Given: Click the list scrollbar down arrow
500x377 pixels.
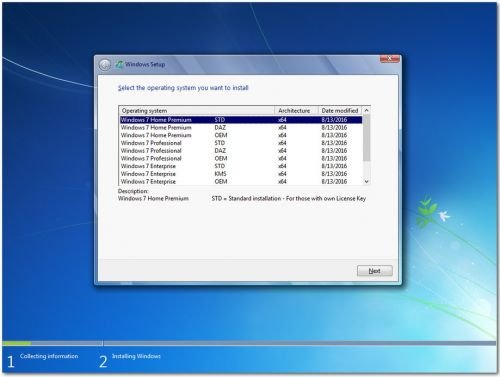Looking at the screenshot, I should pos(366,181).
